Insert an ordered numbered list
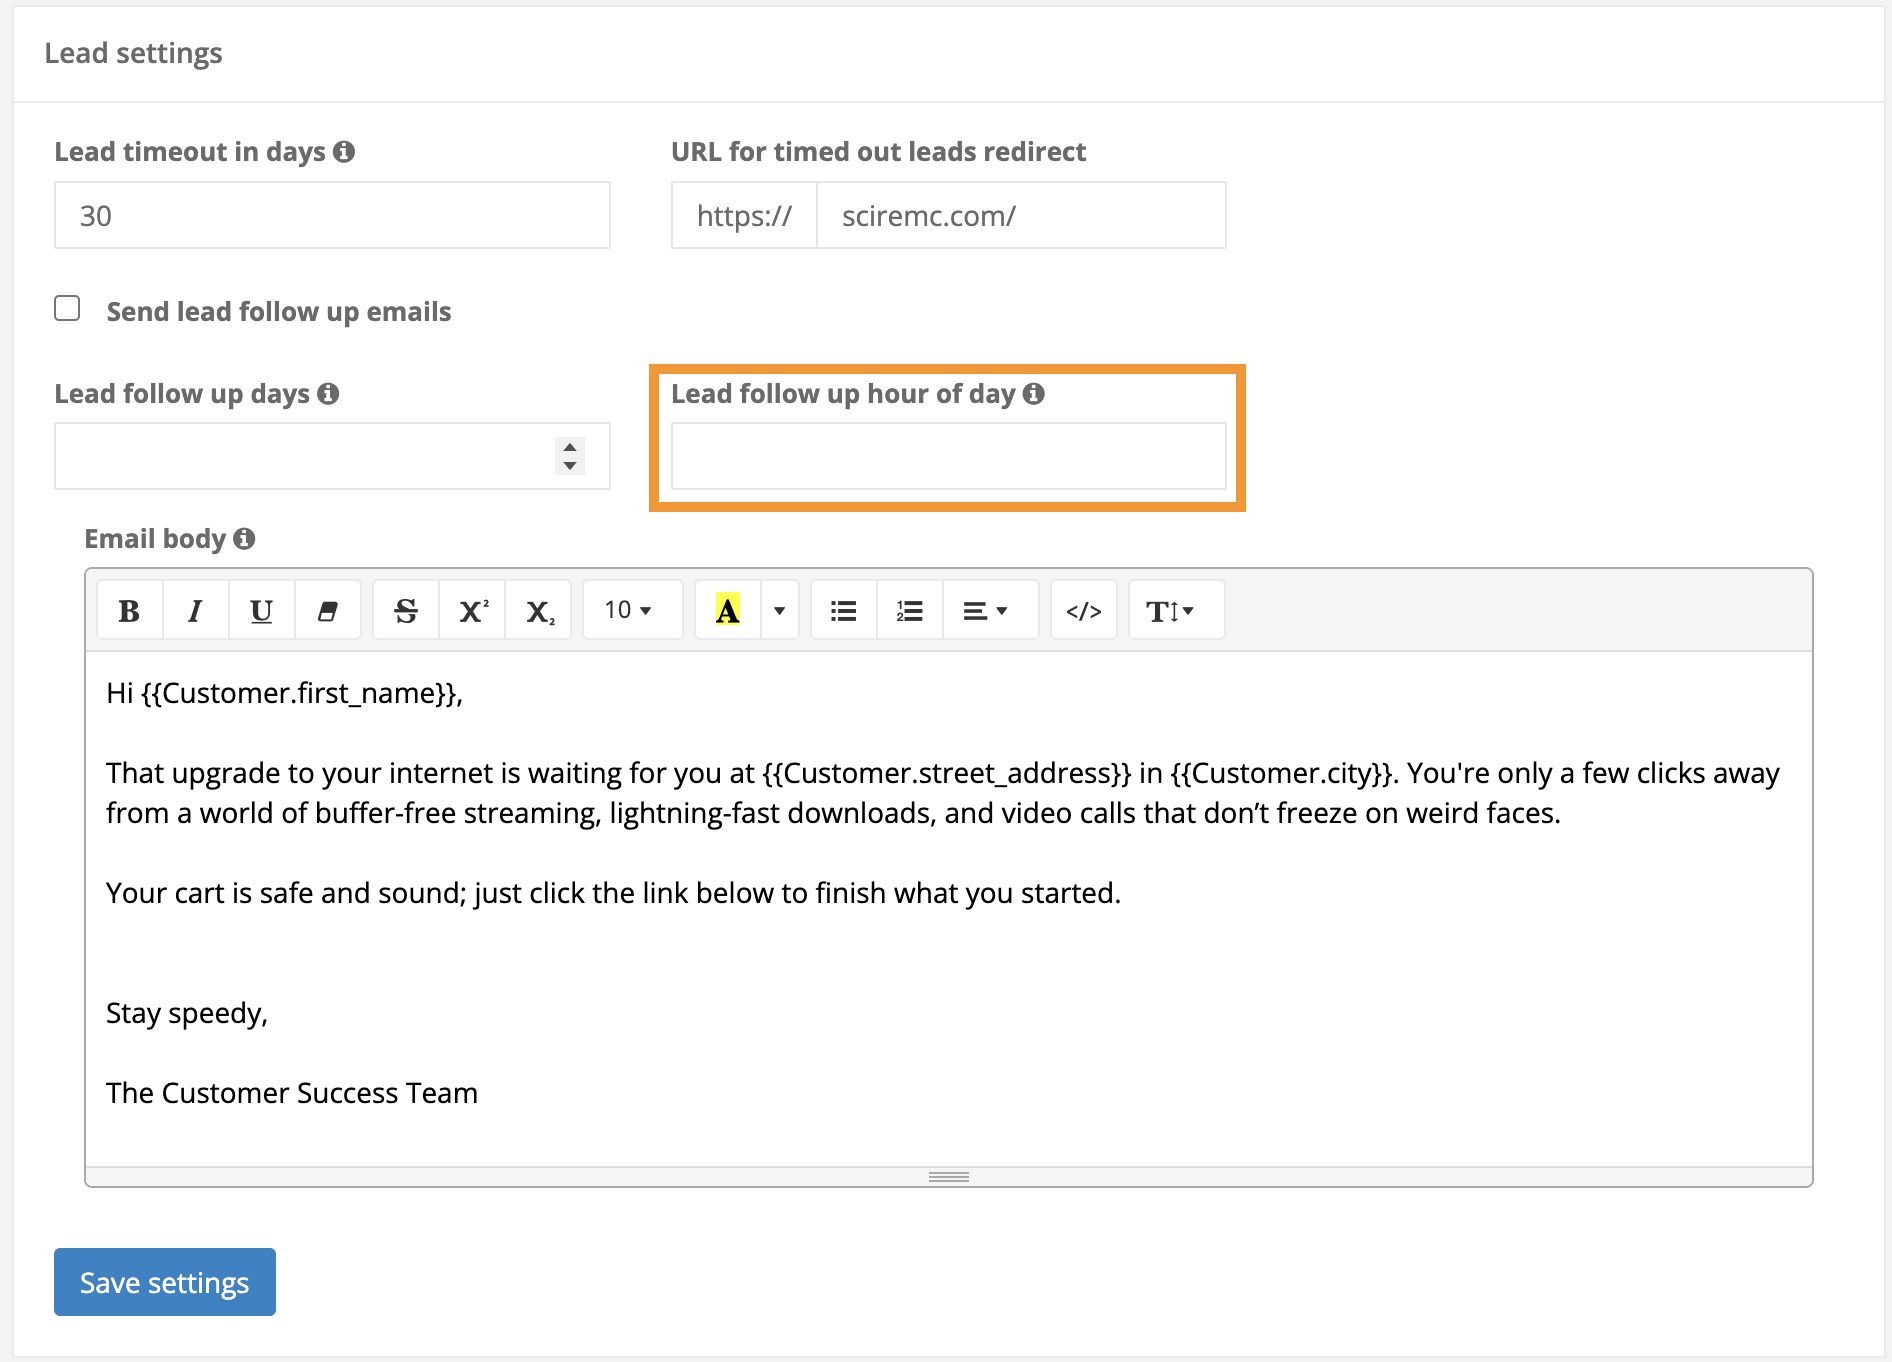Image resolution: width=1892 pixels, height=1362 pixels. tap(908, 609)
